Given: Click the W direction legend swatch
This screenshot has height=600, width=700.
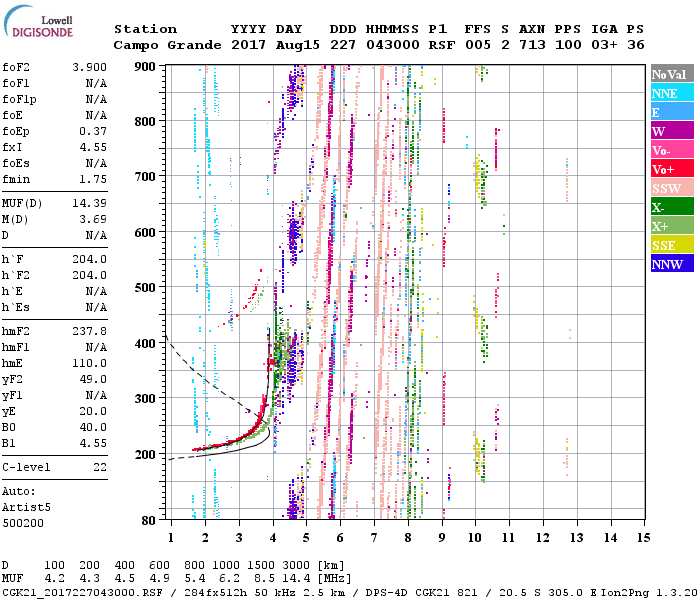Looking at the screenshot, I should 671,131.
